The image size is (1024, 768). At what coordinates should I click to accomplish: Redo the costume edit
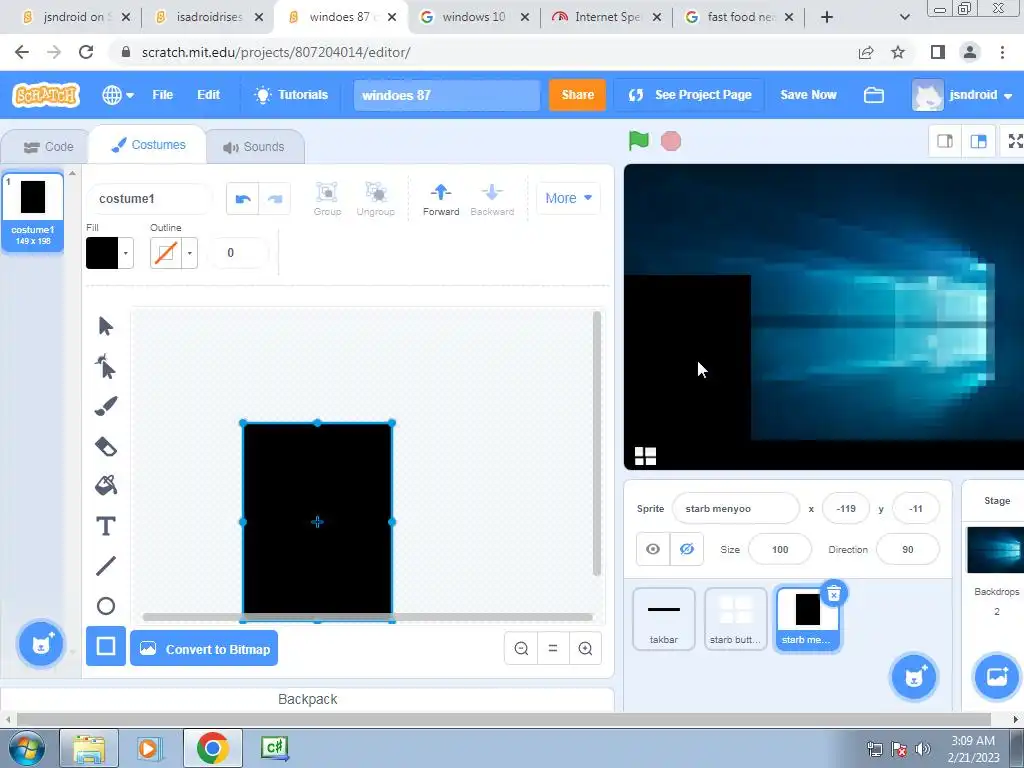274,199
